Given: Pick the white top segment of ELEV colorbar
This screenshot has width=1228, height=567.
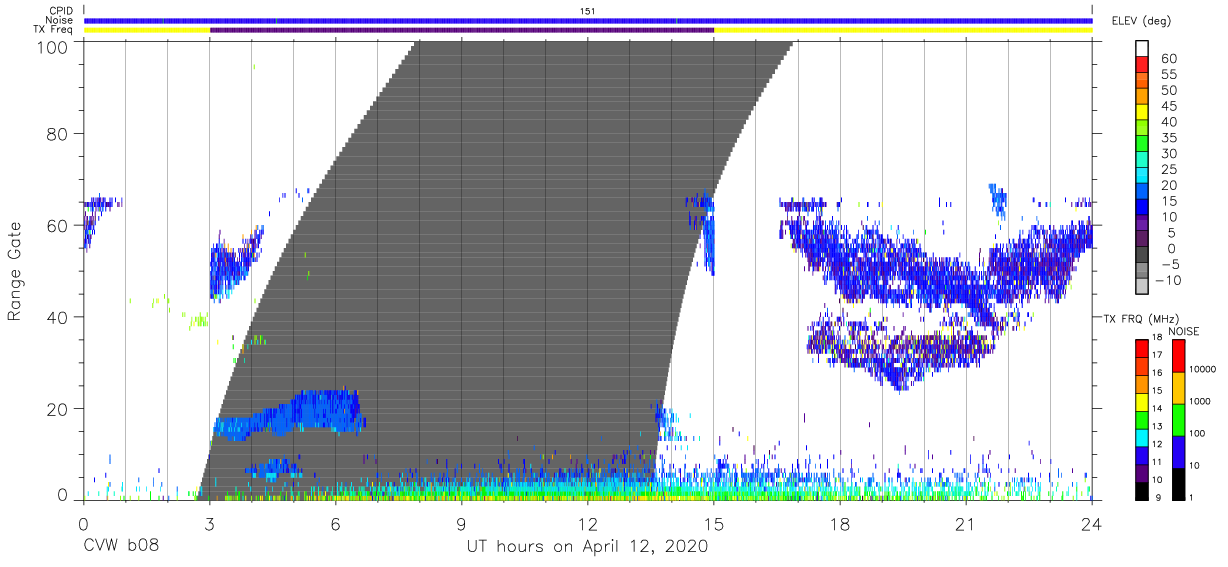Looking at the screenshot, I should 1141,49.
